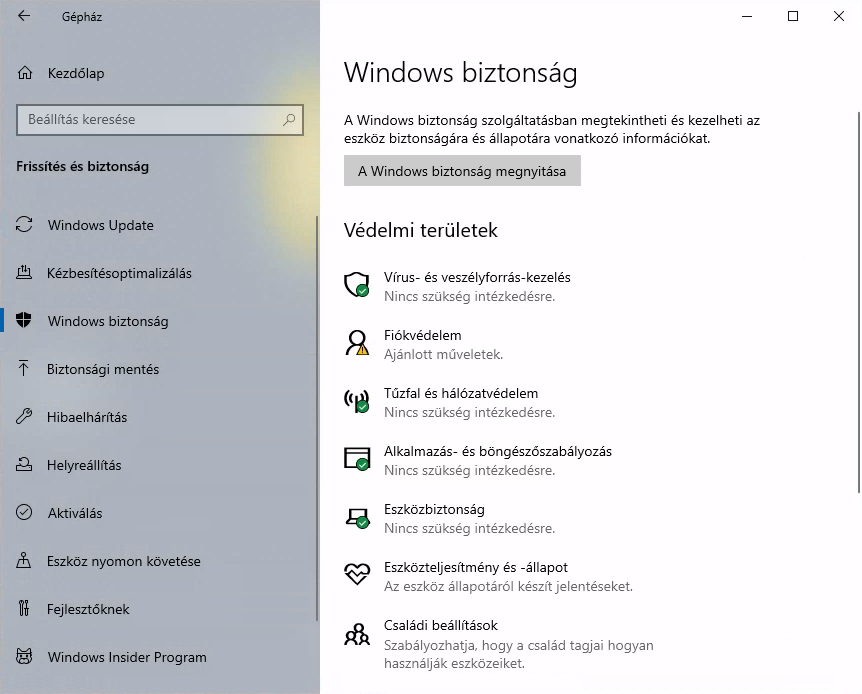
Task: Click Ajánlott műveletek status text
Action: pos(443,354)
